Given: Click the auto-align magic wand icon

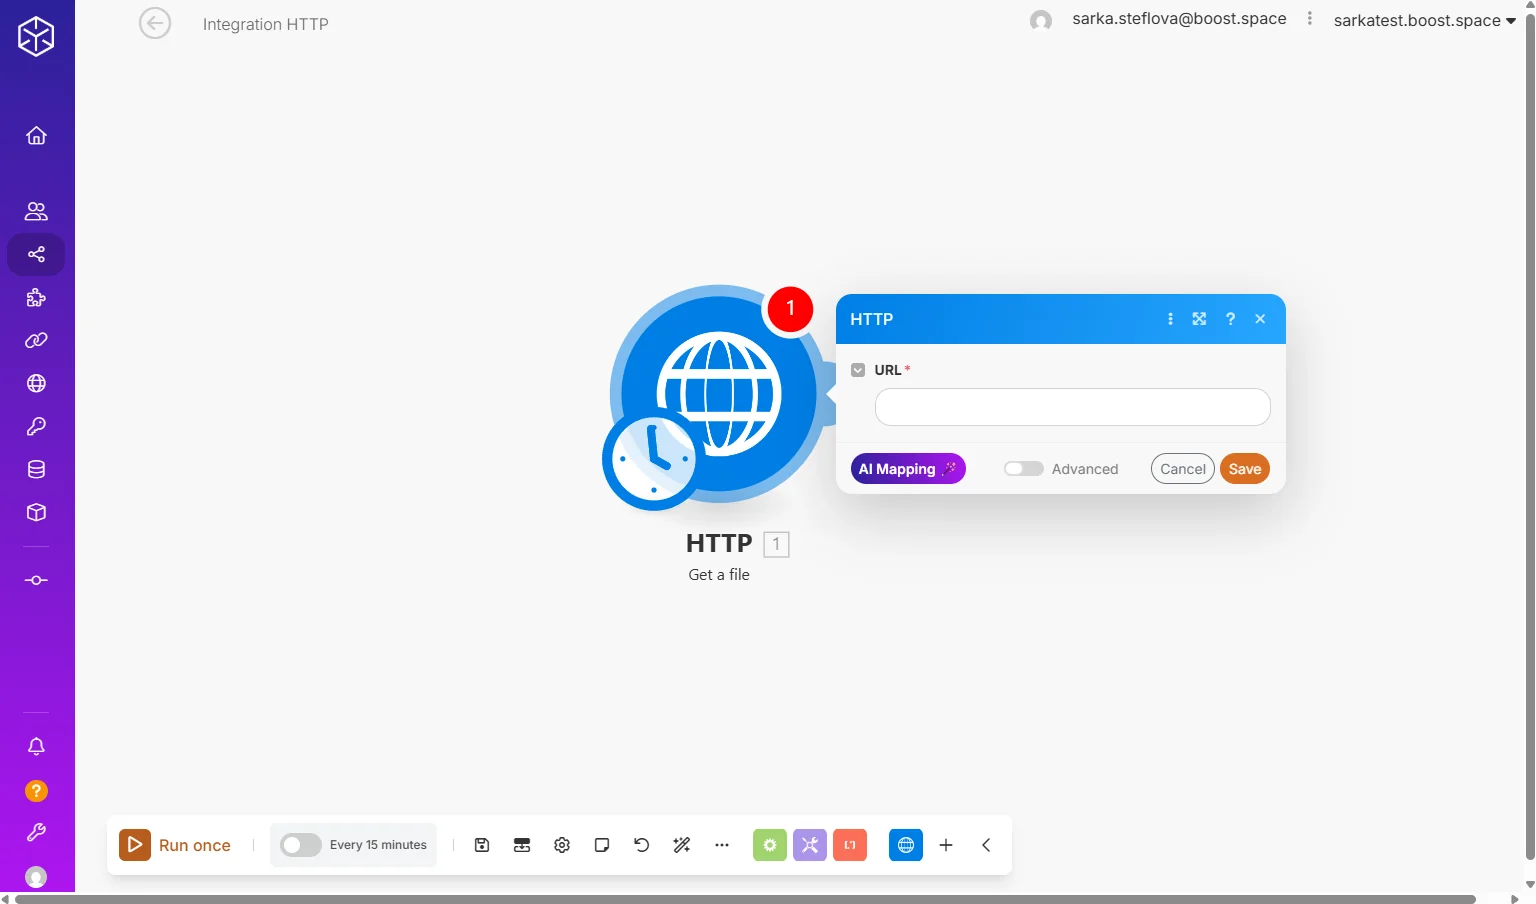Looking at the screenshot, I should coord(682,845).
